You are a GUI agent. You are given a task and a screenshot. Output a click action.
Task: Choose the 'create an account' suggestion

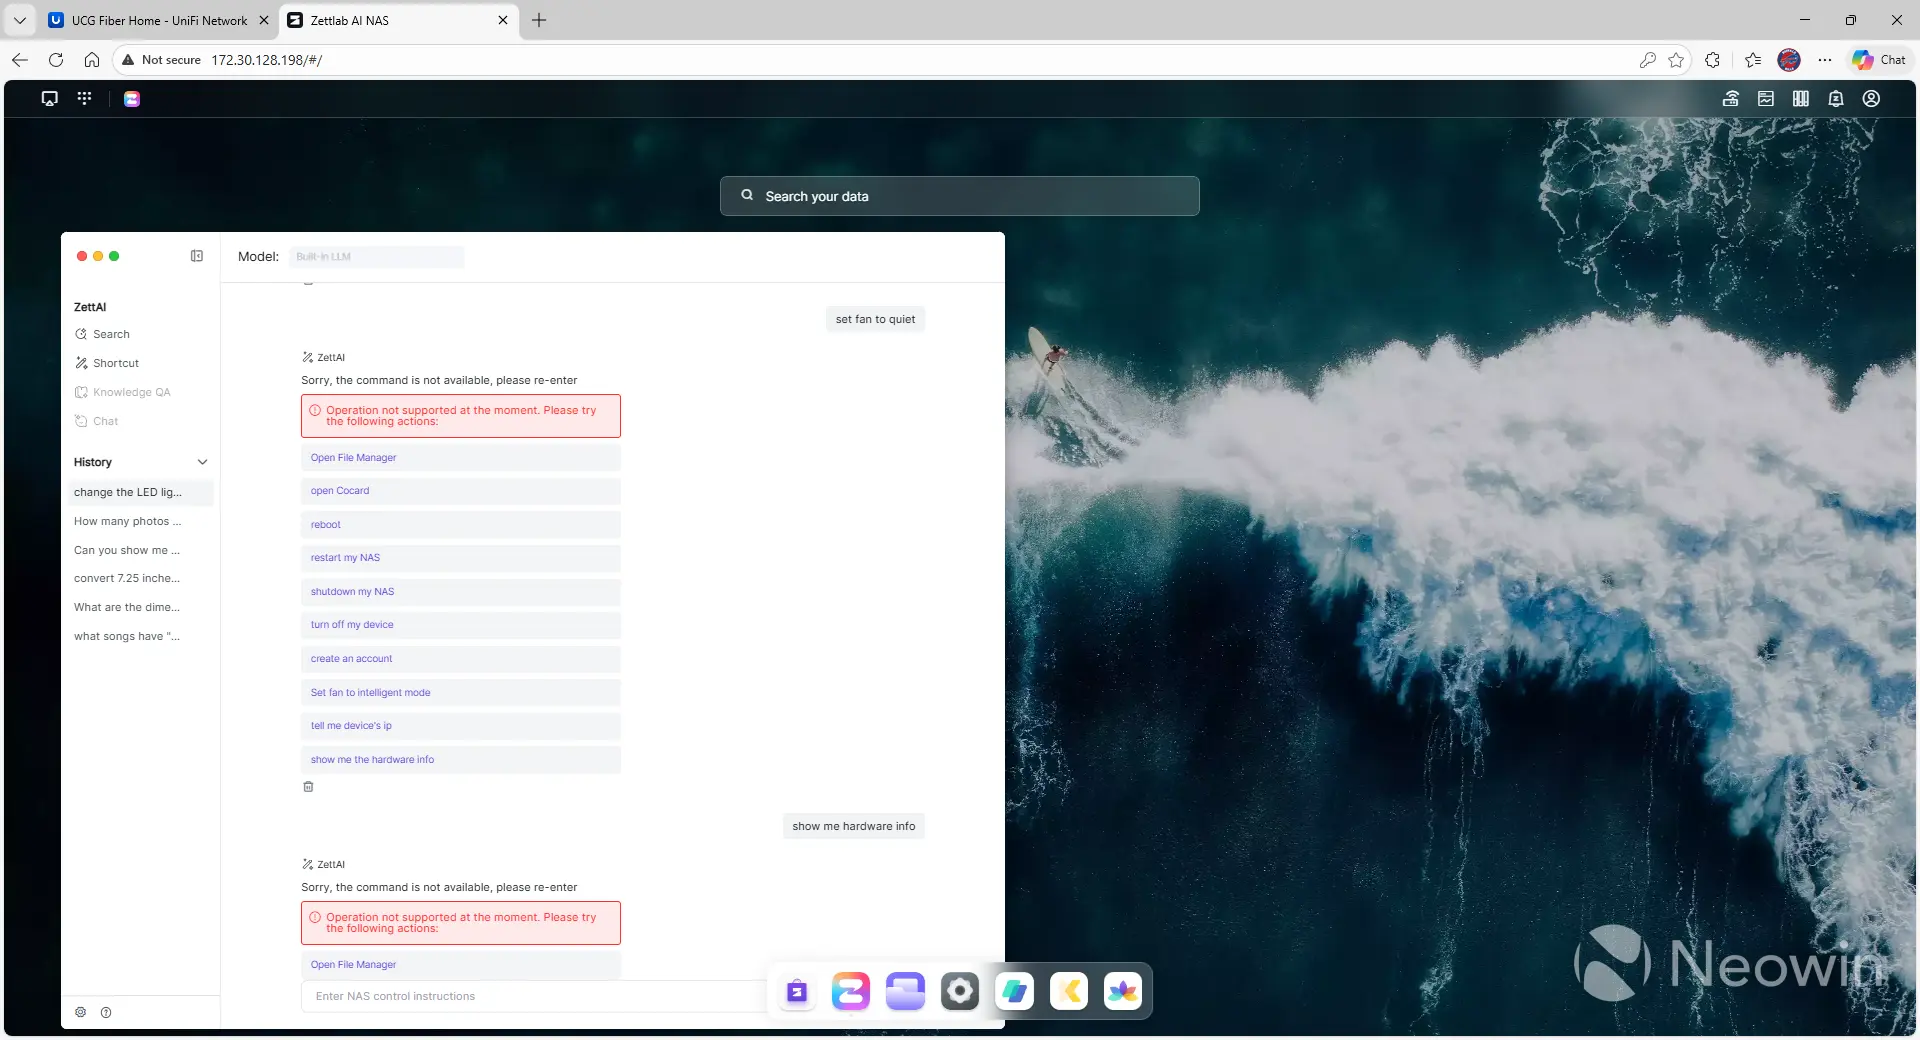461,659
